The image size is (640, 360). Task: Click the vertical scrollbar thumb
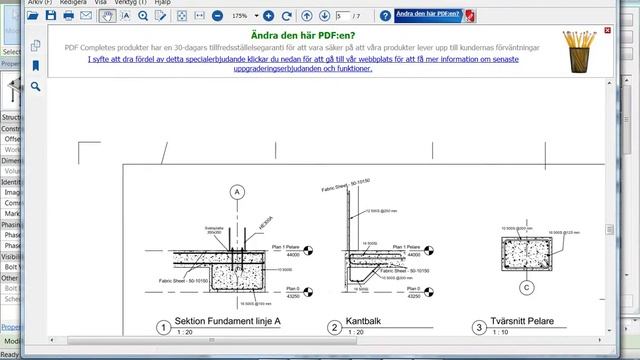point(609,229)
